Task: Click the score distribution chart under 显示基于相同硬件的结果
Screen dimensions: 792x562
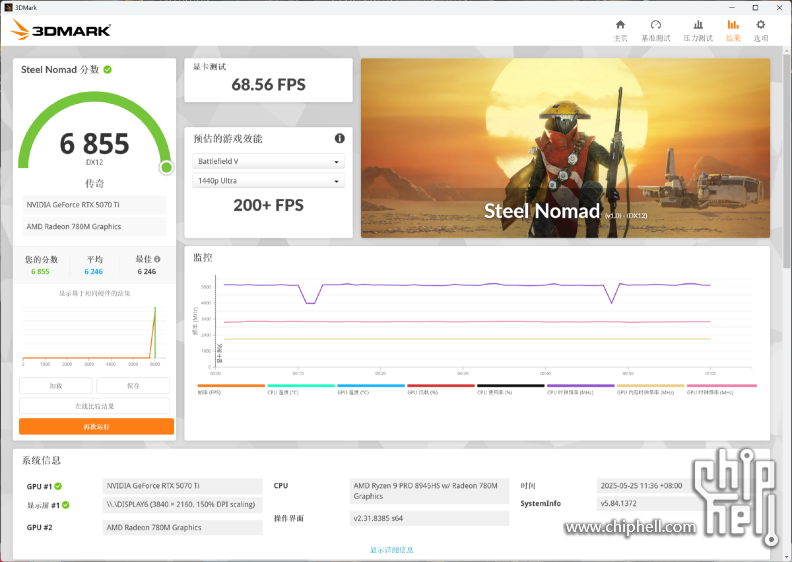Action: pyautogui.click(x=94, y=334)
